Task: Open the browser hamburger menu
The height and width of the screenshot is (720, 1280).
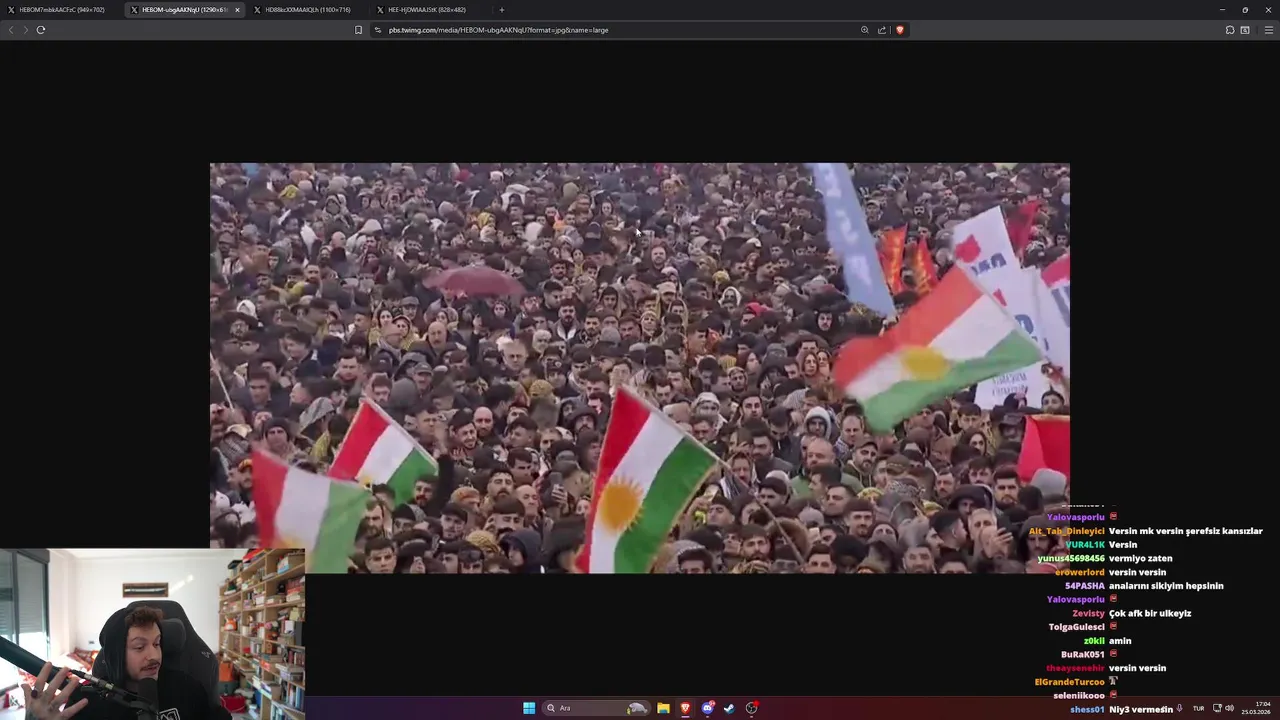Action: tap(1269, 30)
